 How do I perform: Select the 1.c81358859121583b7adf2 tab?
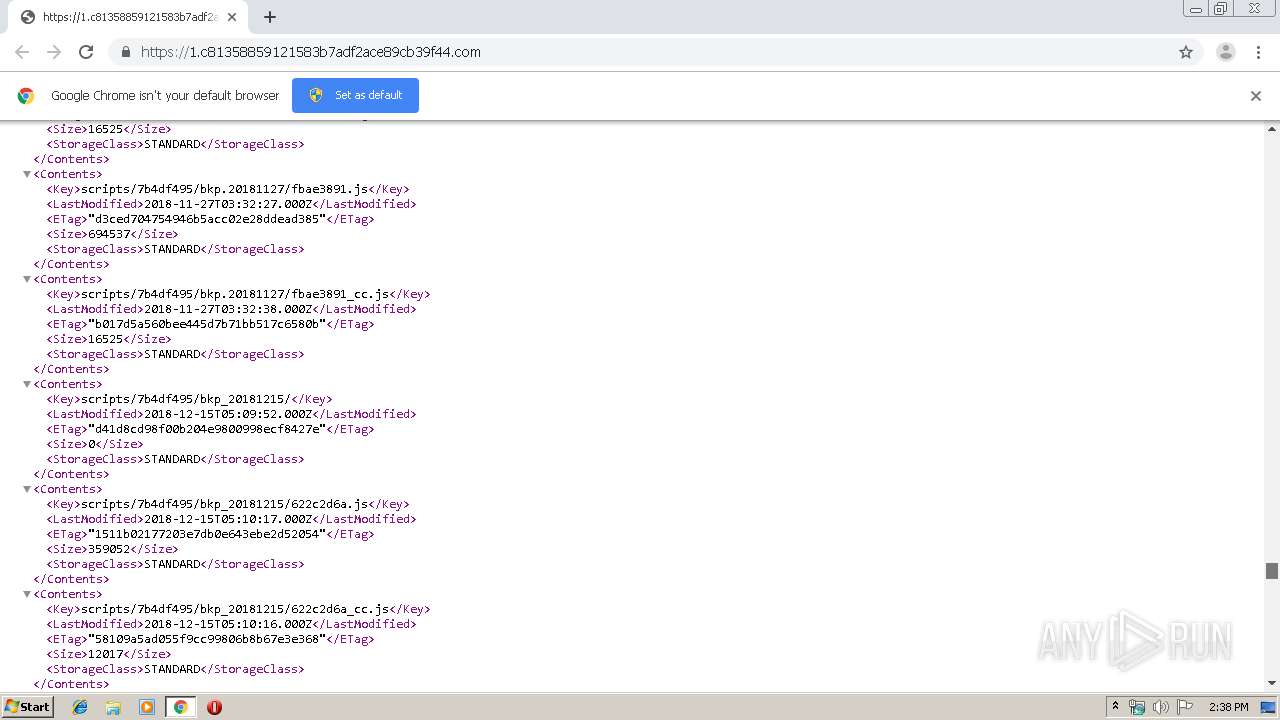coord(128,17)
